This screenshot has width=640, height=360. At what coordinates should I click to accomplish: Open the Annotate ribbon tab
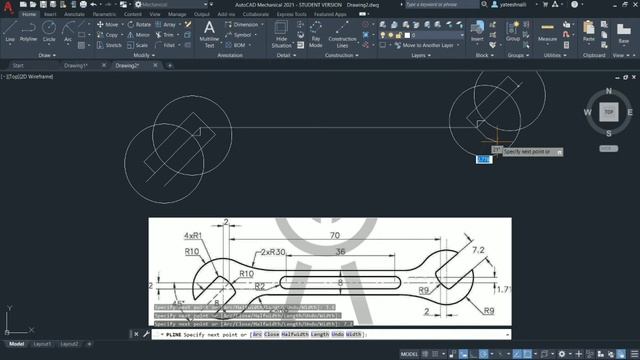click(74, 14)
